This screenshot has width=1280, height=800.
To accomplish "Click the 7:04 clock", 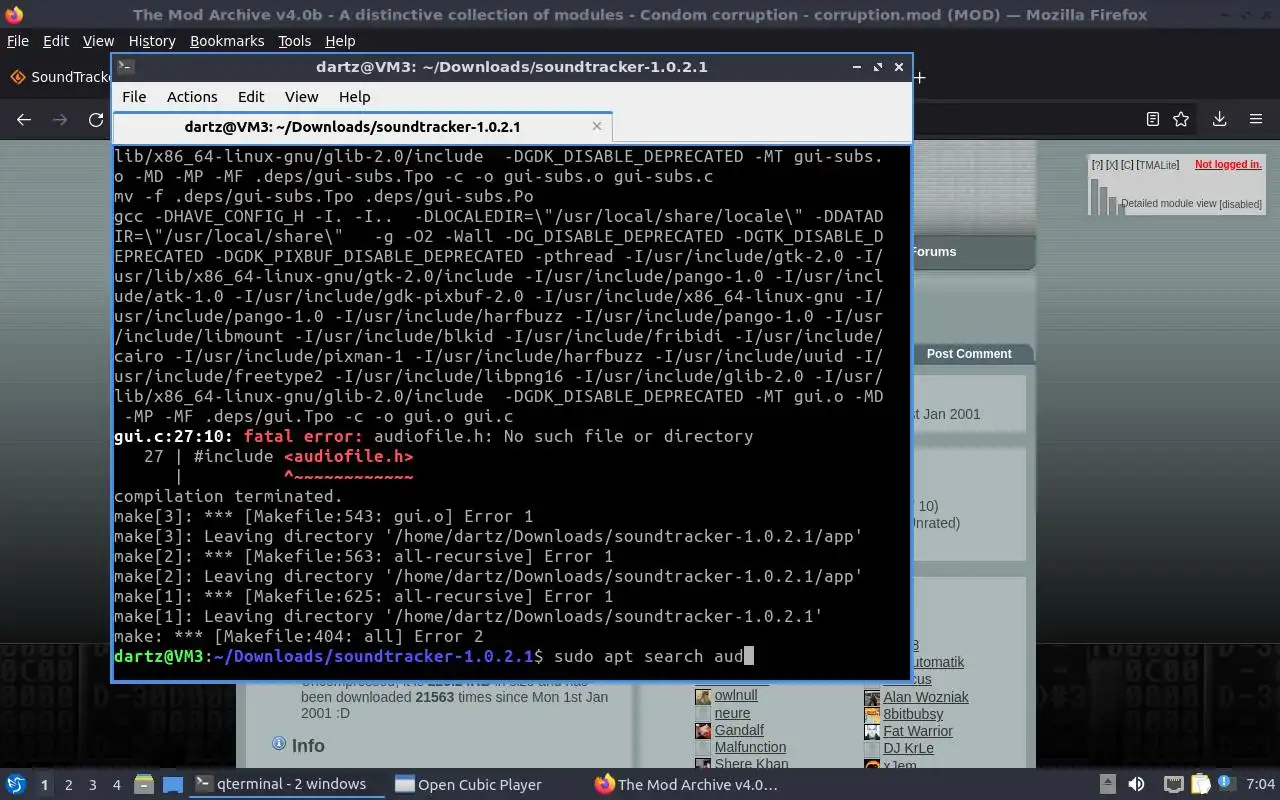I will pos(1261,784).
